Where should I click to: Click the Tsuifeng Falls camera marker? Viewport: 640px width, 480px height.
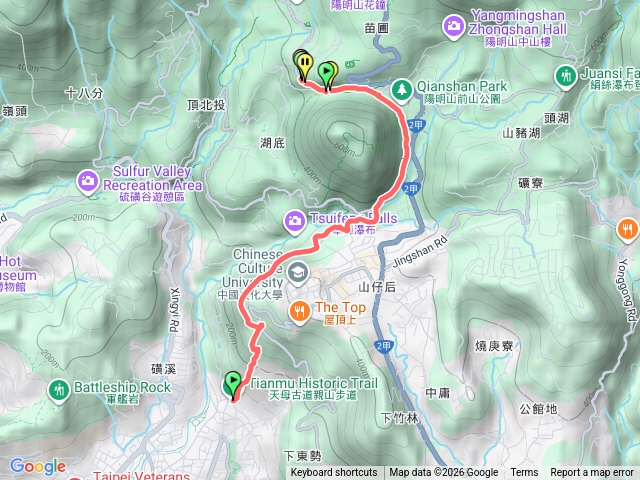[x=294, y=222]
